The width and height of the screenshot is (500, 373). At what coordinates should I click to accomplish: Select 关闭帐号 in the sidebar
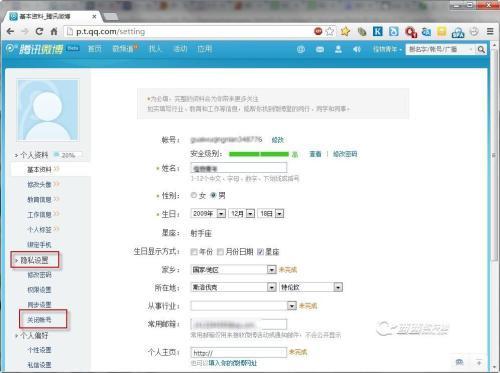pyautogui.click(x=39, y=320)
